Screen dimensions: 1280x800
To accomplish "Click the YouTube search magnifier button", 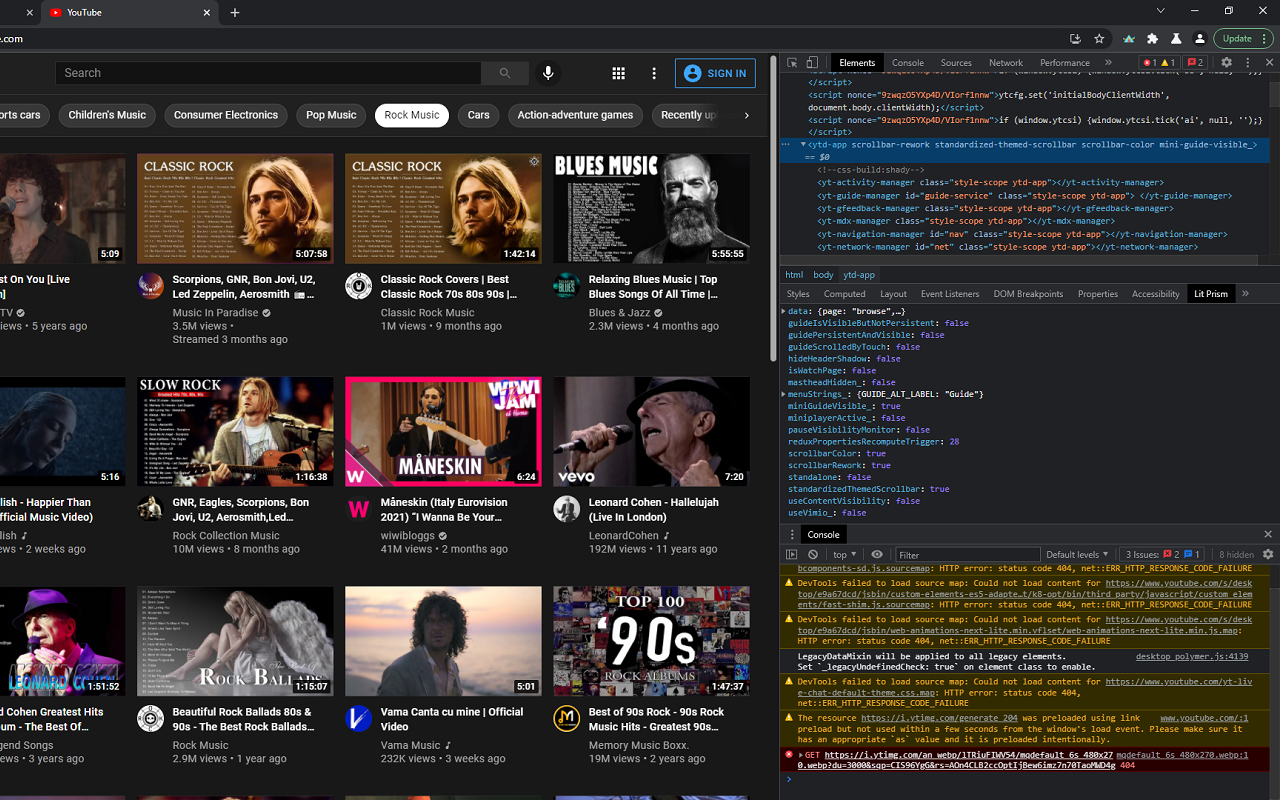I will pyautogui.click(x=505, y=73).
